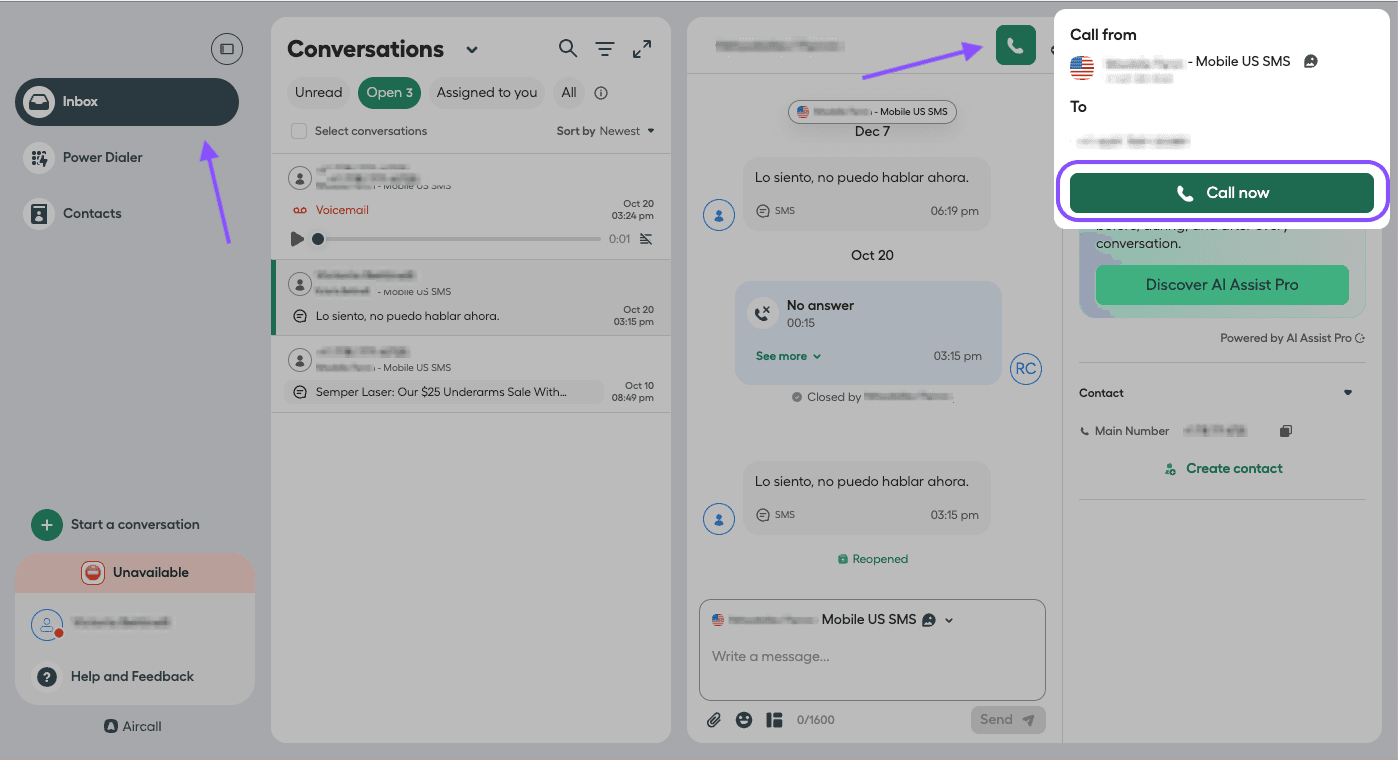Expand See more on No answer call
Image resolution: width=1398 pixels, height=760 pixels.
pos(788,356)
